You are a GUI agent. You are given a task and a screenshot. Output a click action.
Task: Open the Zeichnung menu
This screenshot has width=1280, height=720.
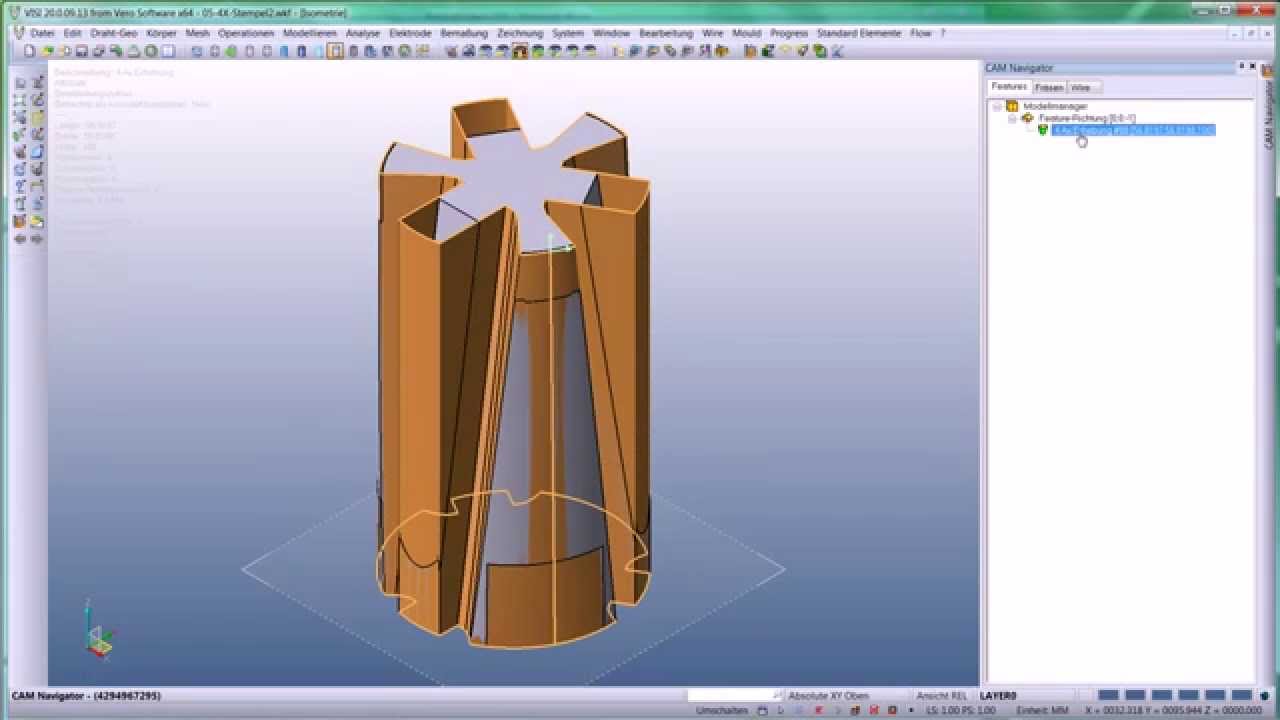tap(520, 33)
